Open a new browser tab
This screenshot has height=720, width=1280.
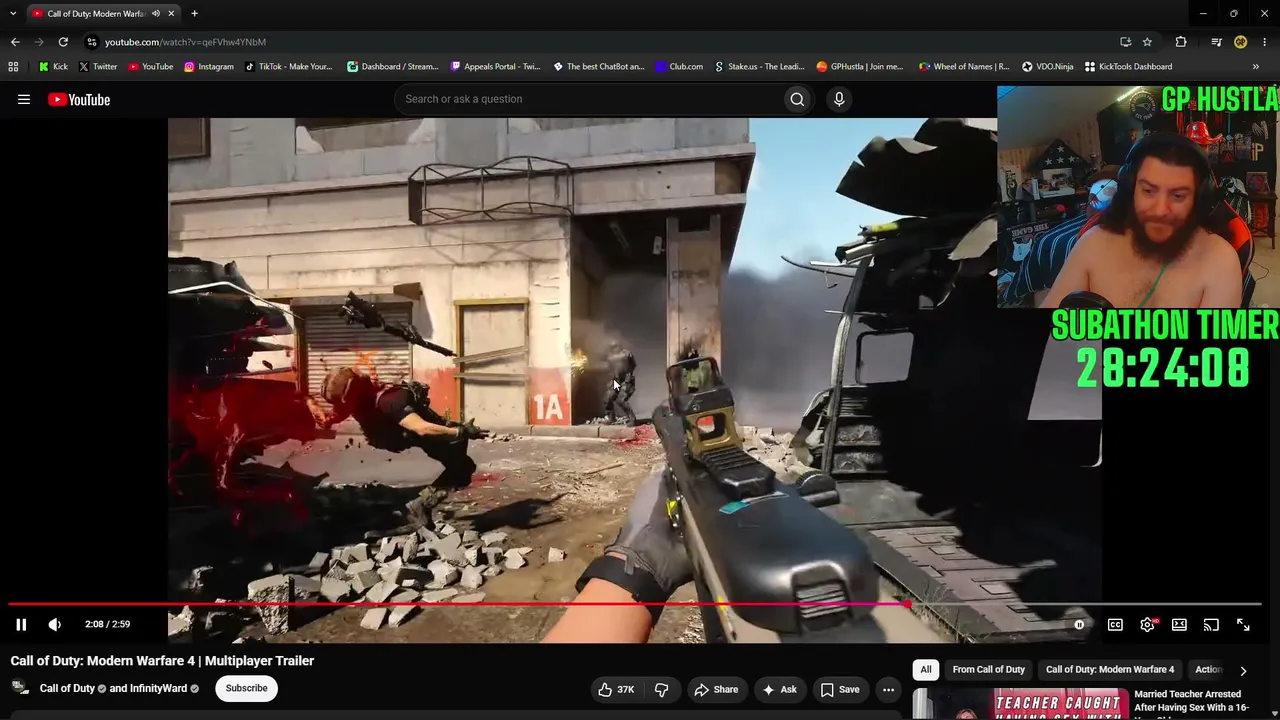pos(194,14)
